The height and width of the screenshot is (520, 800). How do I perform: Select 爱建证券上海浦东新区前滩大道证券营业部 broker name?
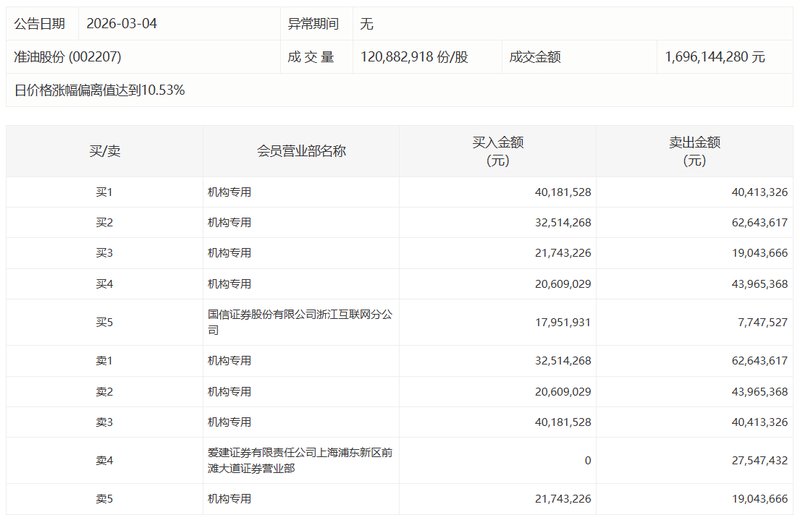tap(299, 460)
